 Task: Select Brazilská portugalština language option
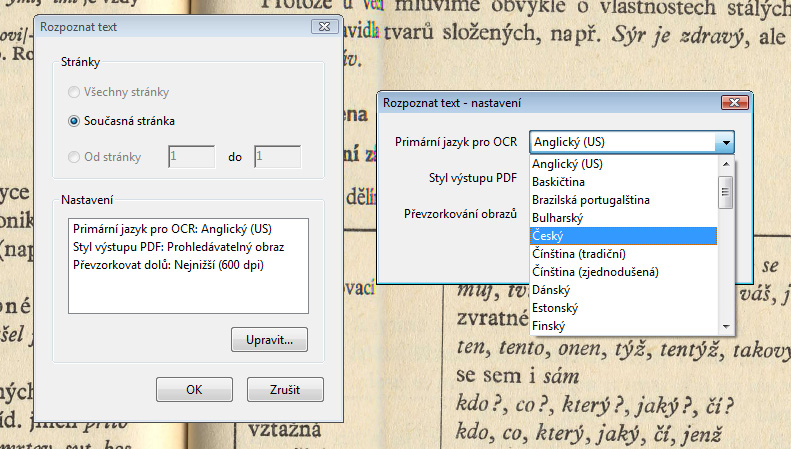(623, 200)
